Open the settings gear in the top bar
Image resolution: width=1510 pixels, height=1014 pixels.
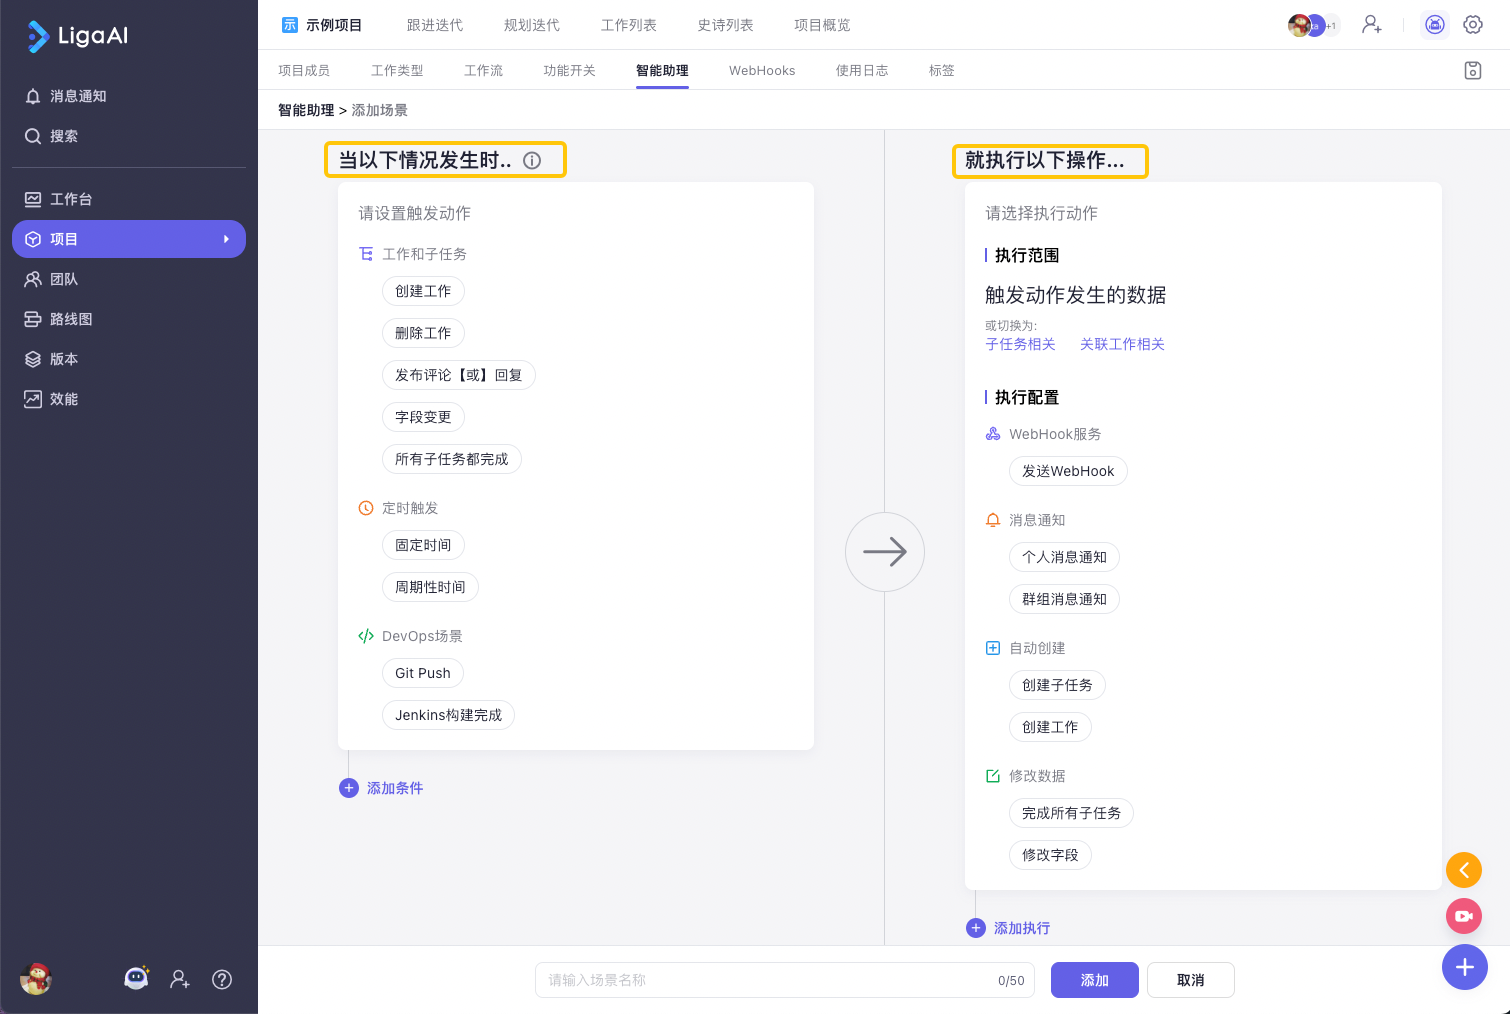1472,24
